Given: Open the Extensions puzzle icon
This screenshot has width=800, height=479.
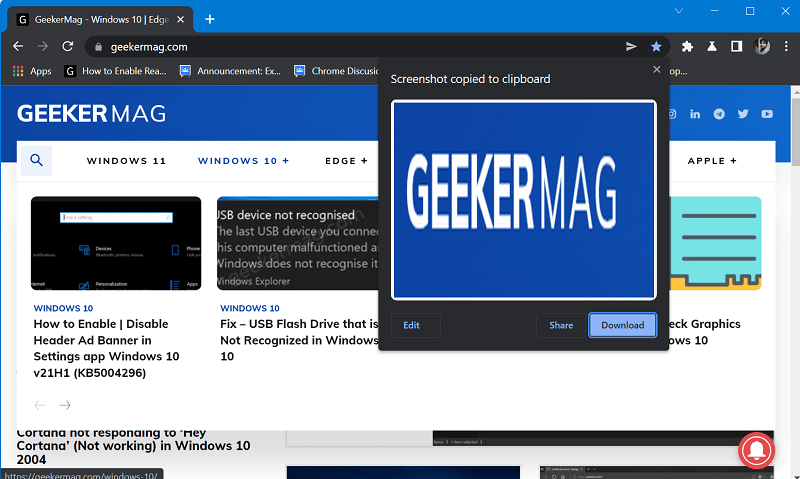Looking at the screenshot, I should (687, 46).
